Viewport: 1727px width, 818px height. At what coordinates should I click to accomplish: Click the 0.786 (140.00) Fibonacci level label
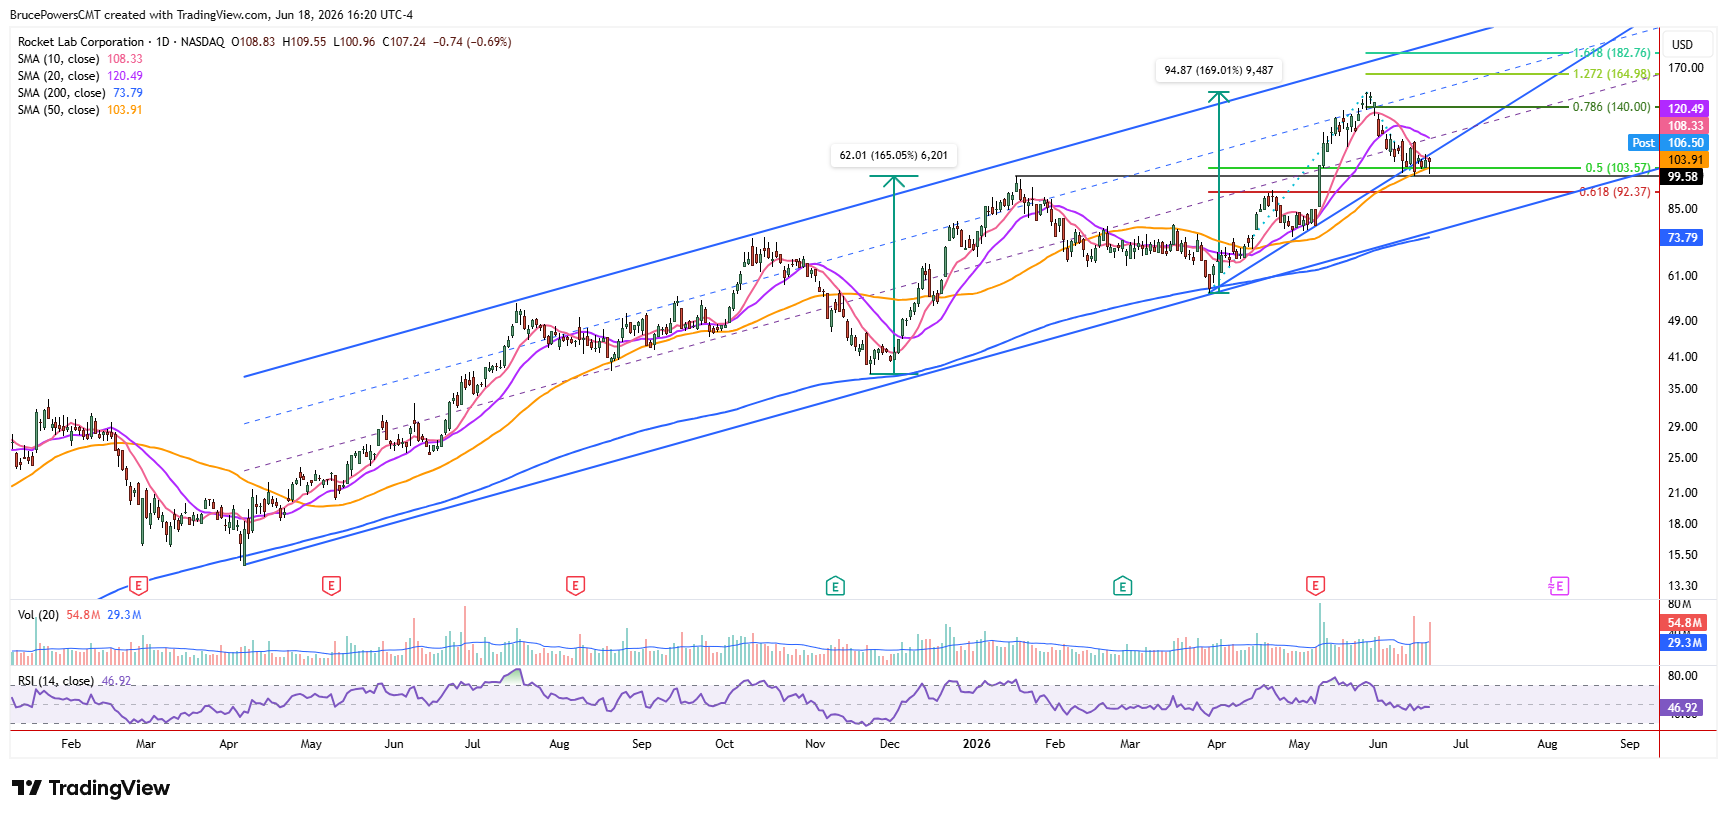pos(1612,107)
